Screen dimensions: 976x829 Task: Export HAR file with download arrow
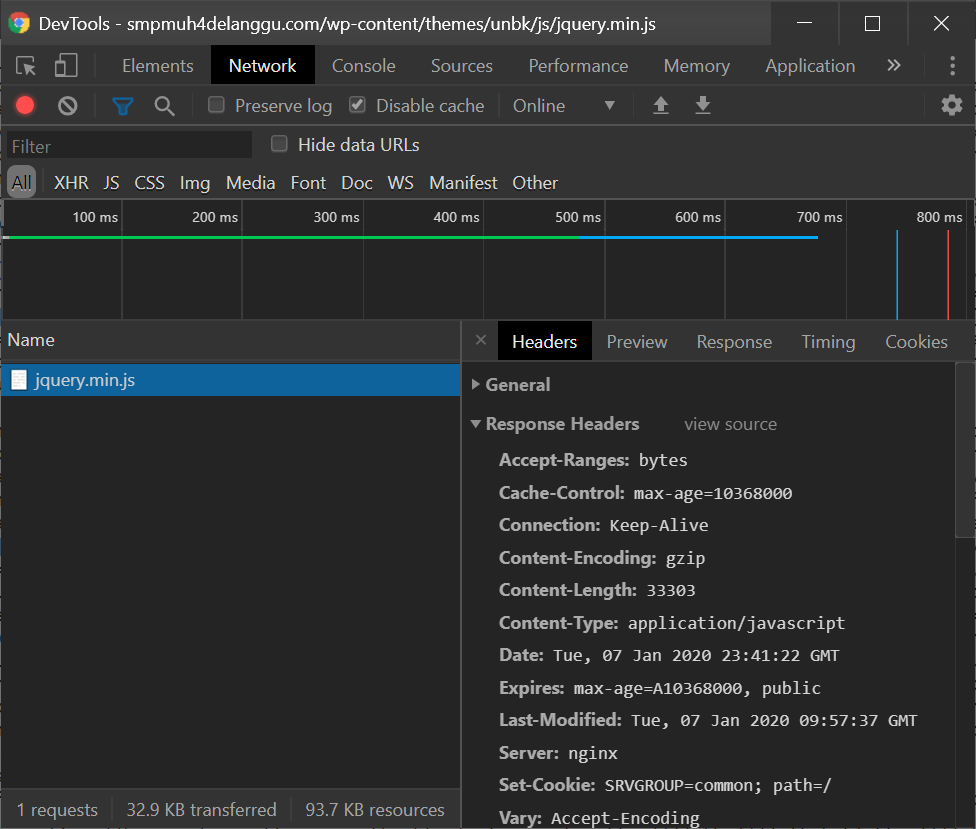703,106
